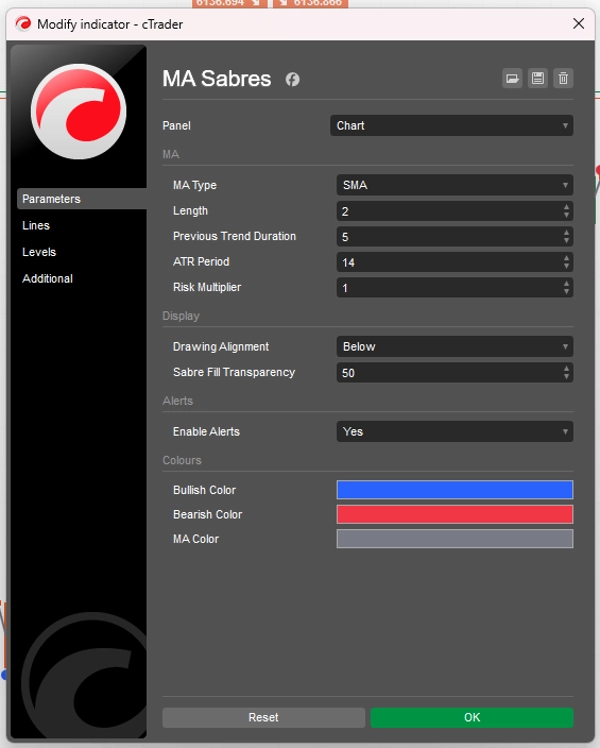The height and width of the screenshot is (748, 600).
Task: Pick the gray MA Color swatch
Action: (x=455, y=539)
